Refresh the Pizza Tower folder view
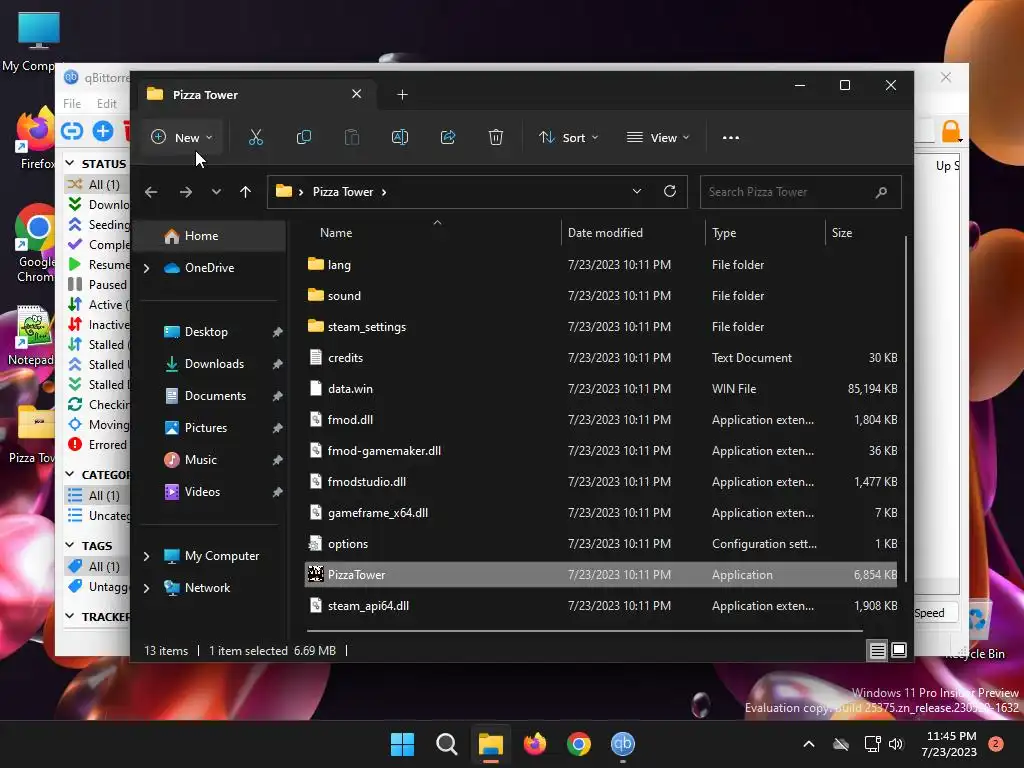Viewport: 1024px width, 768px height. coord(669,191)
